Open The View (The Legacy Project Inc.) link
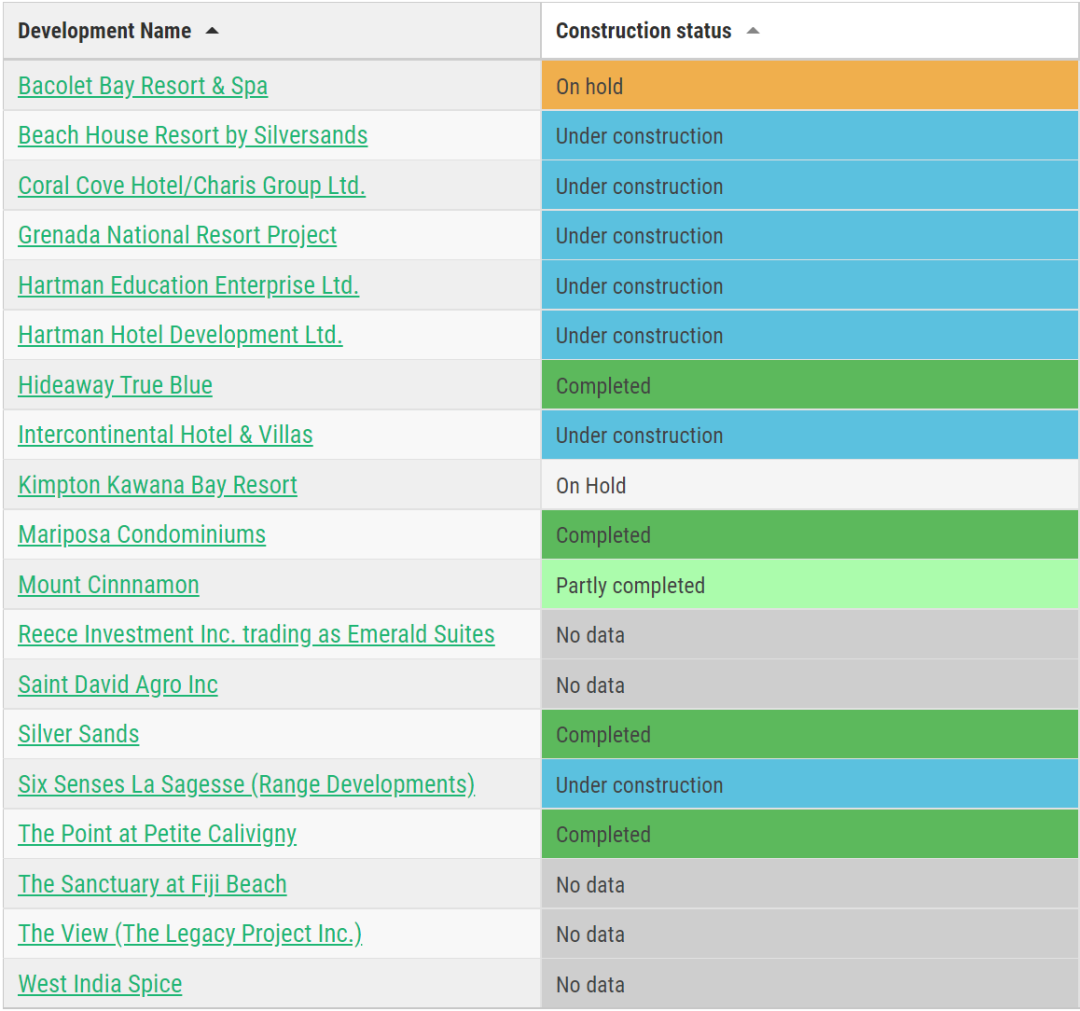Screen dimensions: 1080x1011 pos(190,935)
